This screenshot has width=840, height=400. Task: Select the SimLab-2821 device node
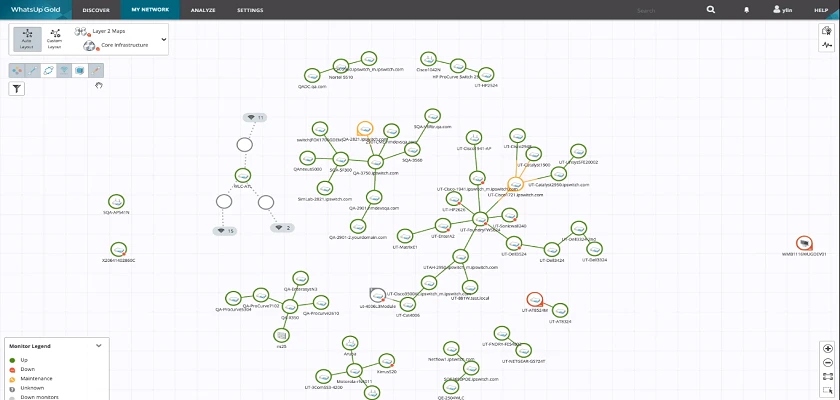coord(325,188)
